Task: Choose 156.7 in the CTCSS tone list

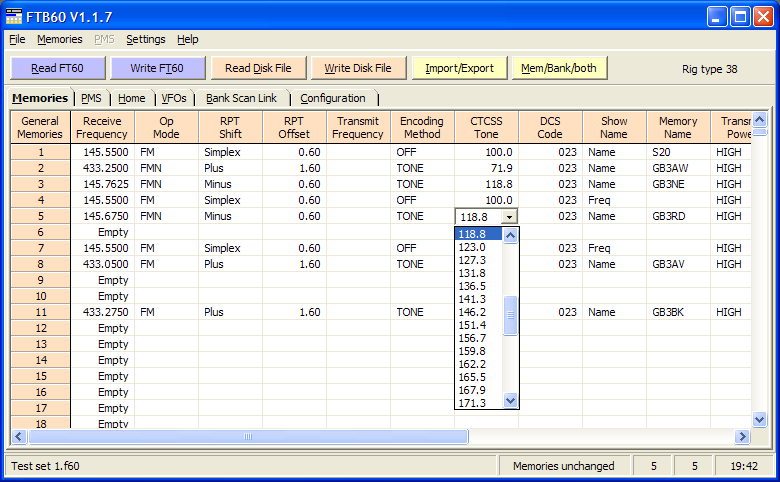Action: tap(479, 338)
